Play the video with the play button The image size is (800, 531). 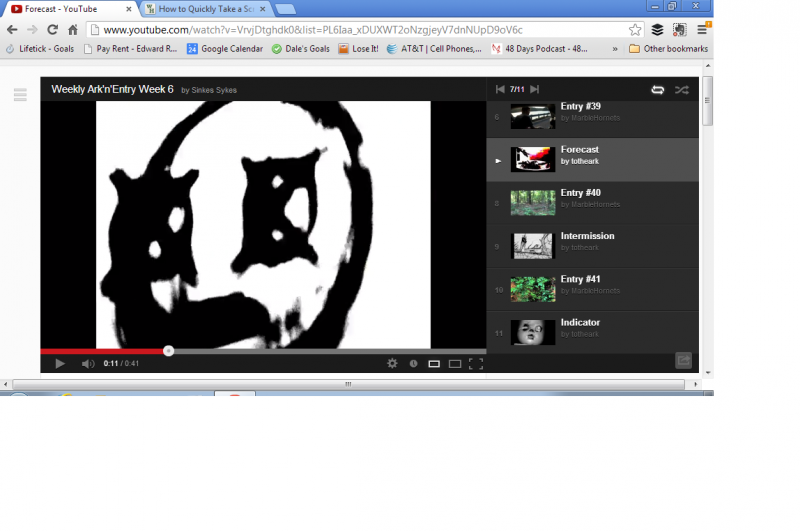(x=59, y=363)
